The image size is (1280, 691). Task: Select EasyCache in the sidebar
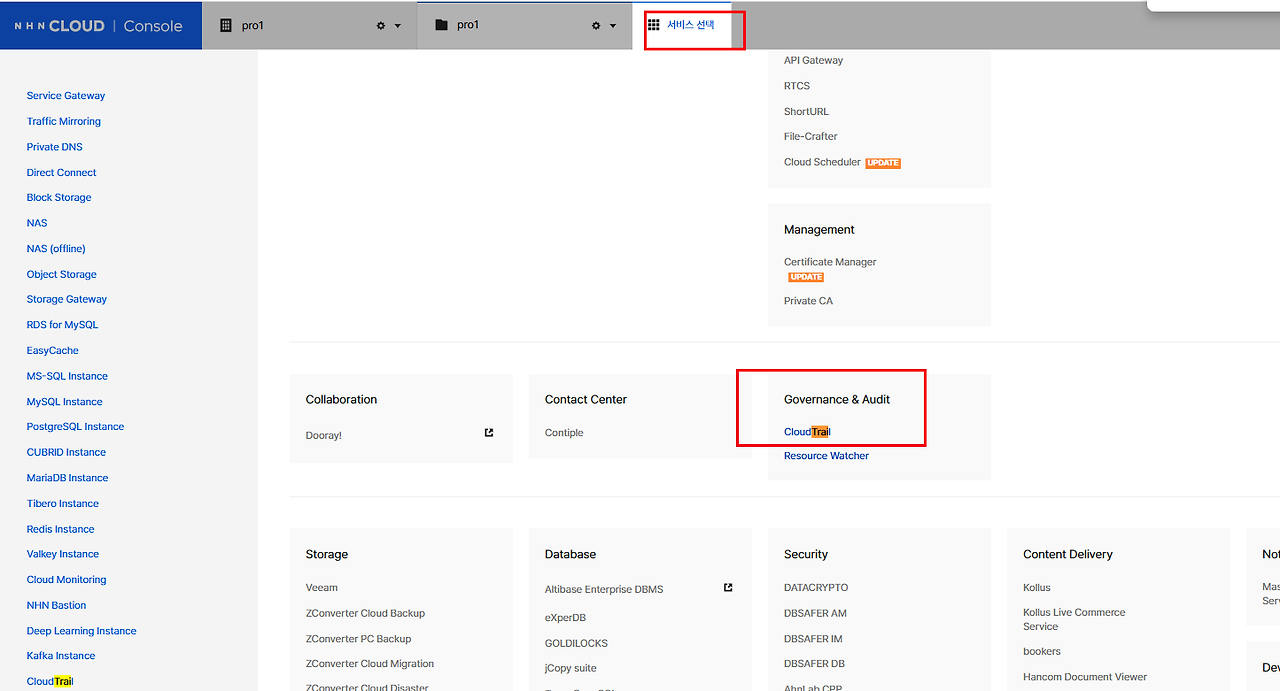coord(53,351)
